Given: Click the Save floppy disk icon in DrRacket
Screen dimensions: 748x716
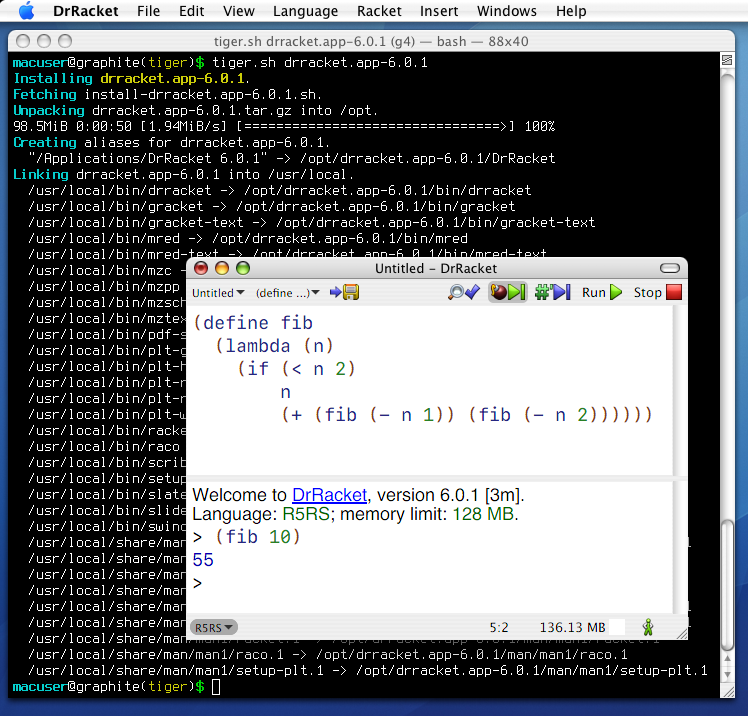Looking at the screenshot, I should 351,292.
